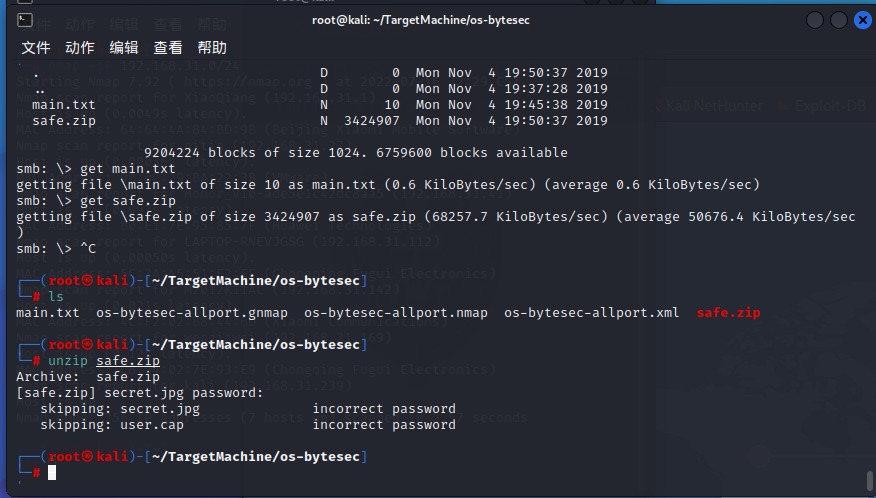This screenshot has width=876, height=498.
Task: Click incorrect password message for user.cap
Action: click(384, 425)
